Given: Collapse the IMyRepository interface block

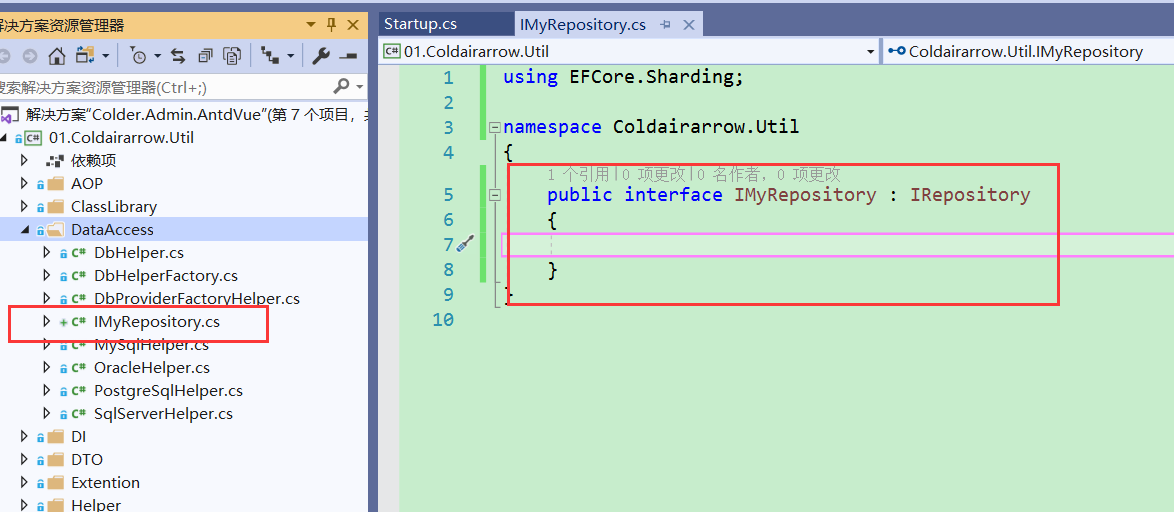Looking at the screenshot, I should pyautogui.click(x=494, y=195).
